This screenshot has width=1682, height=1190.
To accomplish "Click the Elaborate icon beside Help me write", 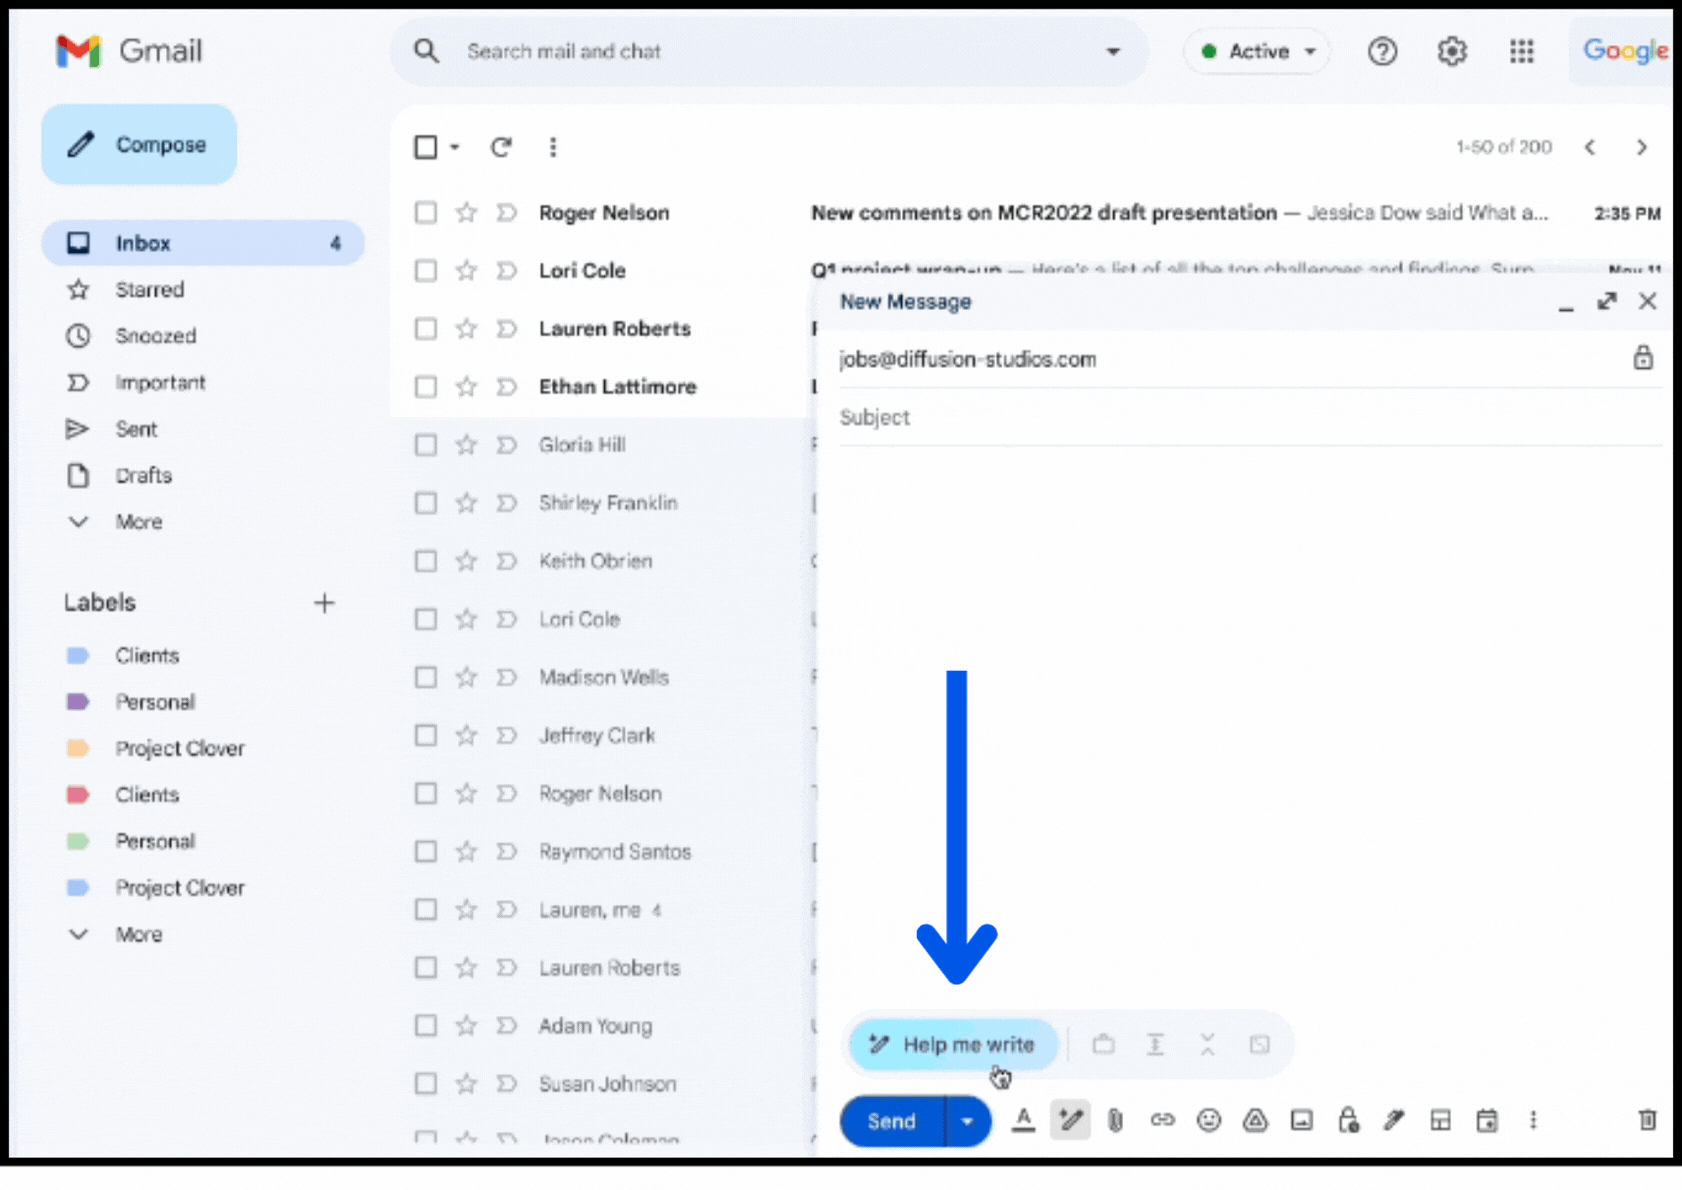I will point(1155,1045).
